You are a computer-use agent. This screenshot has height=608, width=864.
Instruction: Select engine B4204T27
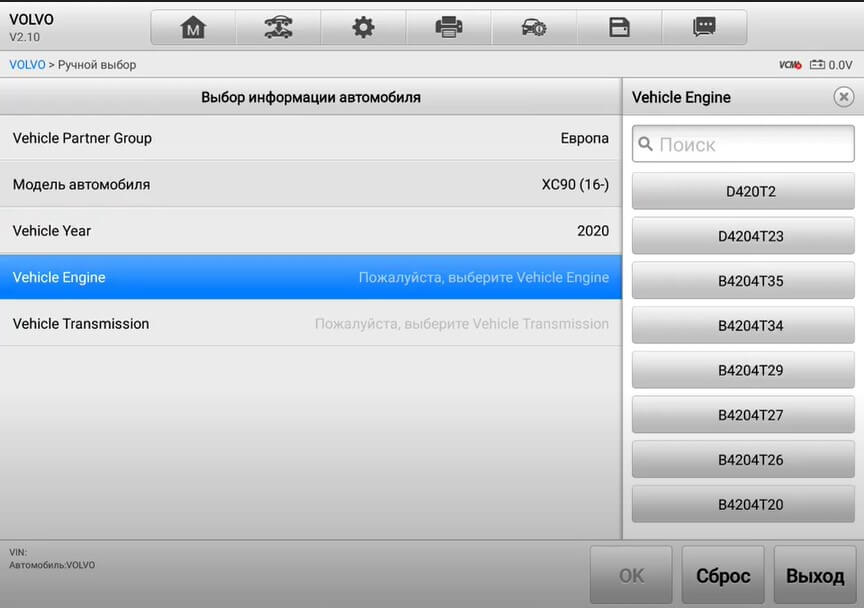(743, 415)
